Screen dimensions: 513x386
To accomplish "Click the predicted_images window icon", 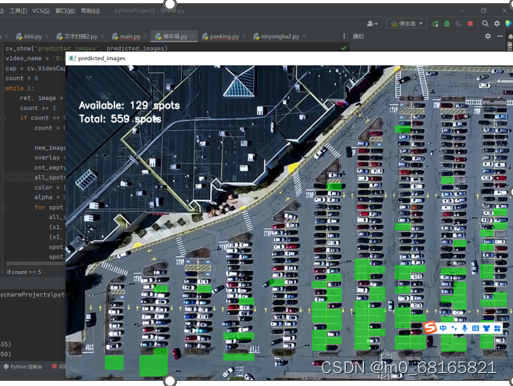I will coord(72,58).
